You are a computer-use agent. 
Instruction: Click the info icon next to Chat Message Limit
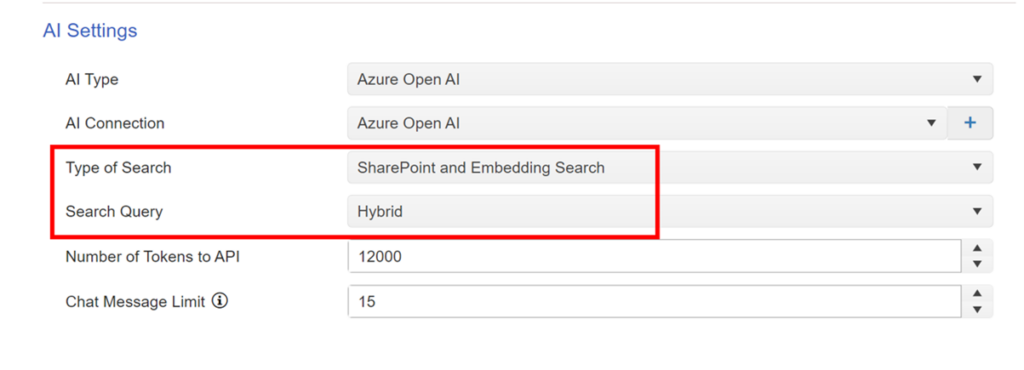coord(220,301)
